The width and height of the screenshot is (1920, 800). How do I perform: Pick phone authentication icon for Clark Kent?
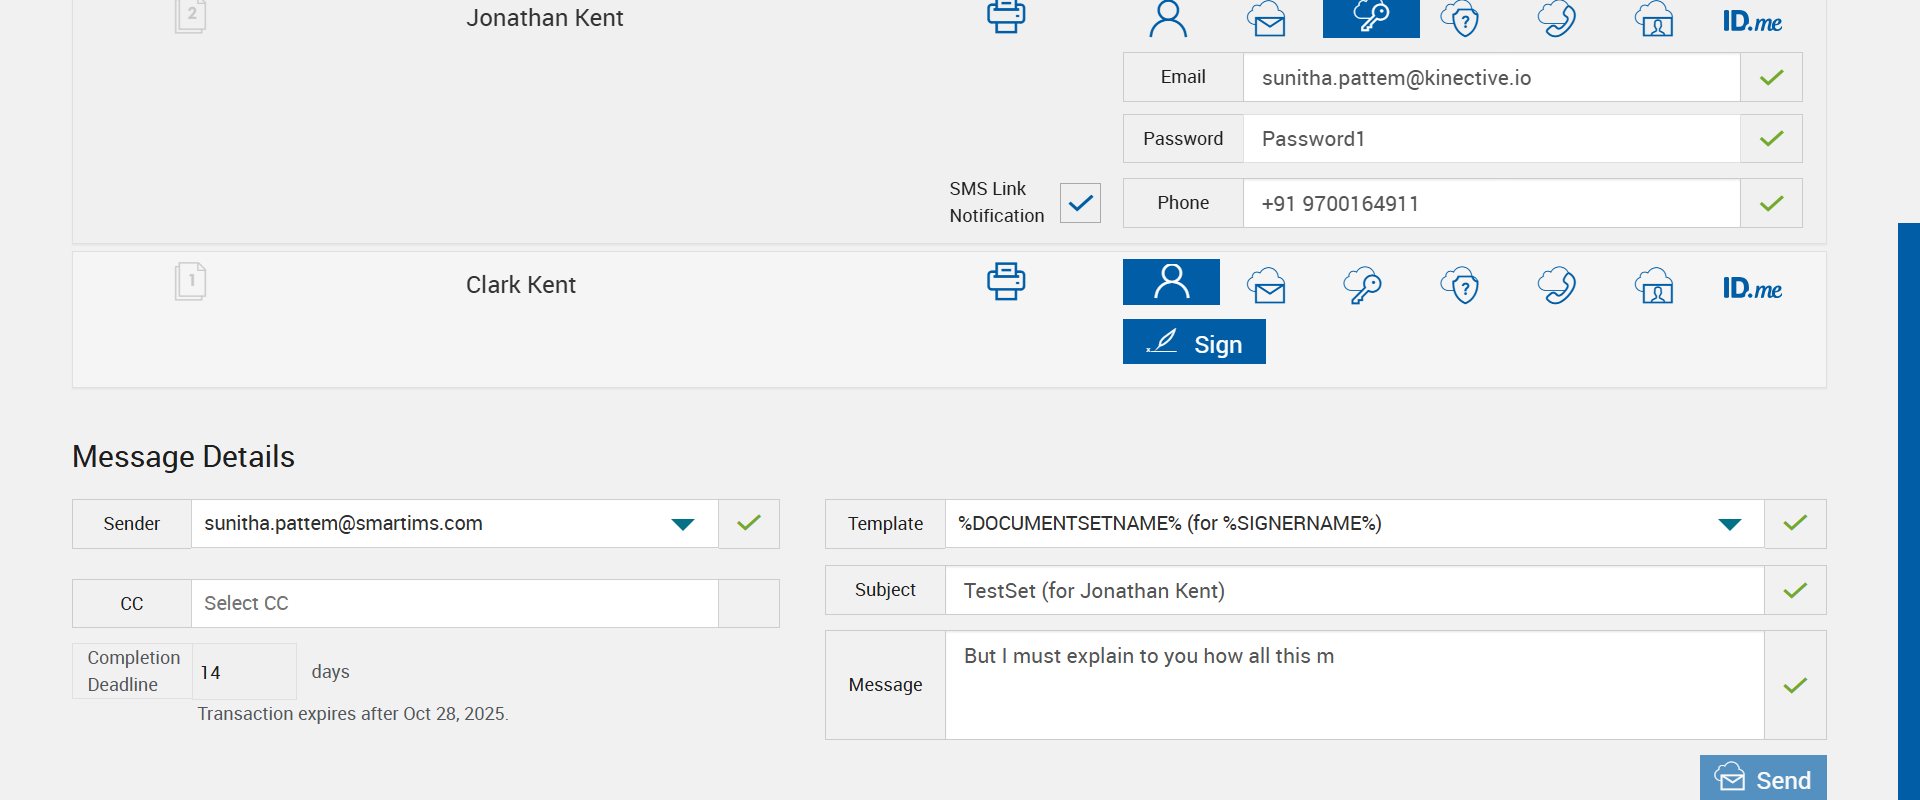pyautogui.click(x=1557, y=286)
